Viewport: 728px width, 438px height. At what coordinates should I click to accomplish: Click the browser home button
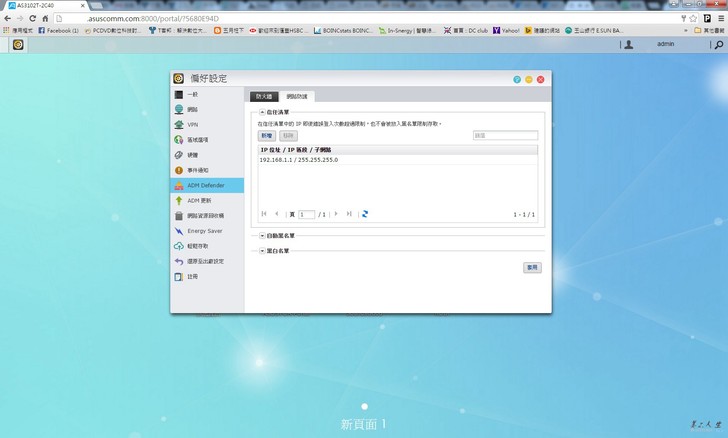[x=45, y=19]
